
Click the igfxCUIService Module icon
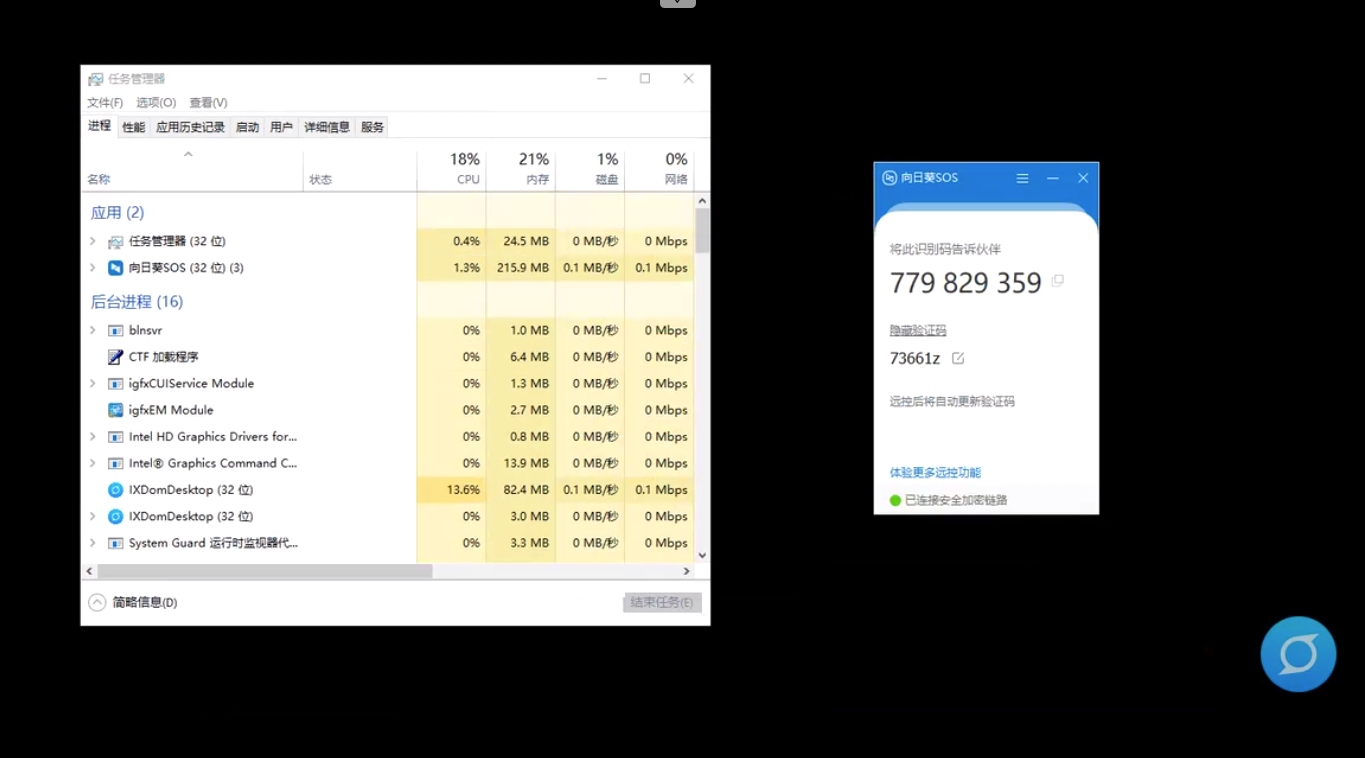tap(115, 384)
